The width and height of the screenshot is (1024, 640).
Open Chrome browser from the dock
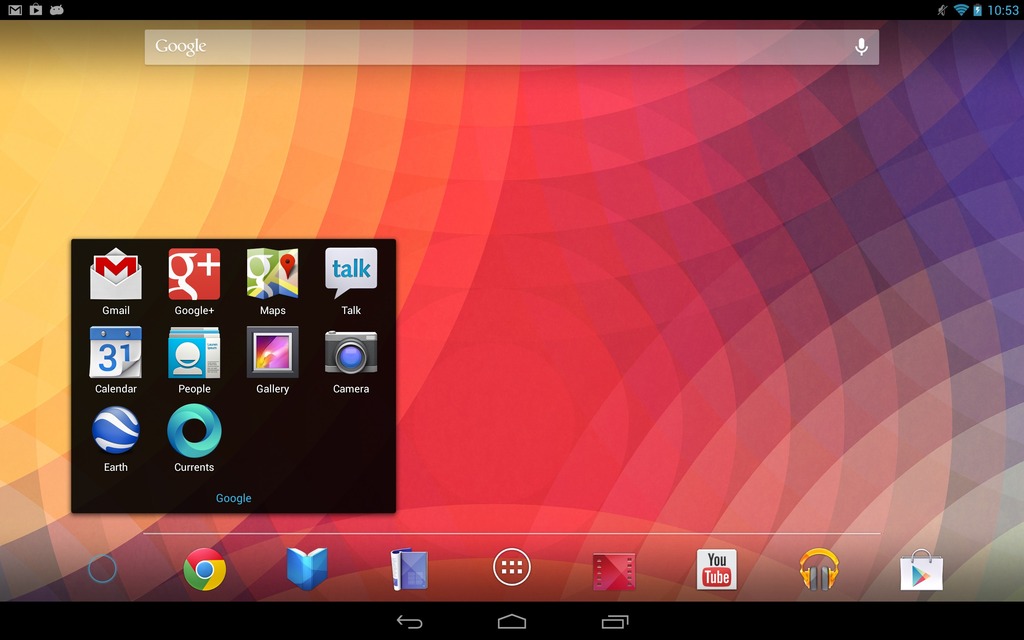click(204, 569)
